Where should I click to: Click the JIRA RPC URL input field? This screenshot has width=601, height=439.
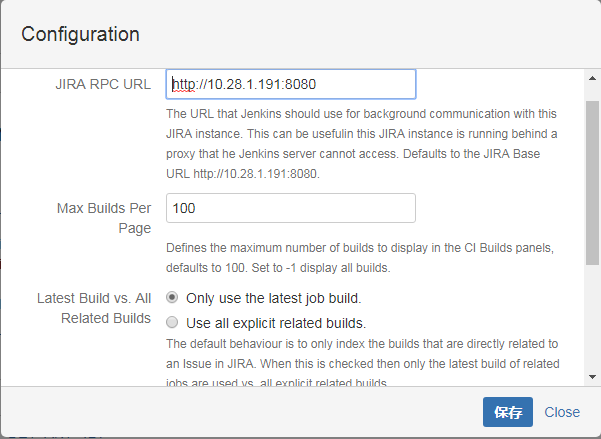click(x=291, y=84)
